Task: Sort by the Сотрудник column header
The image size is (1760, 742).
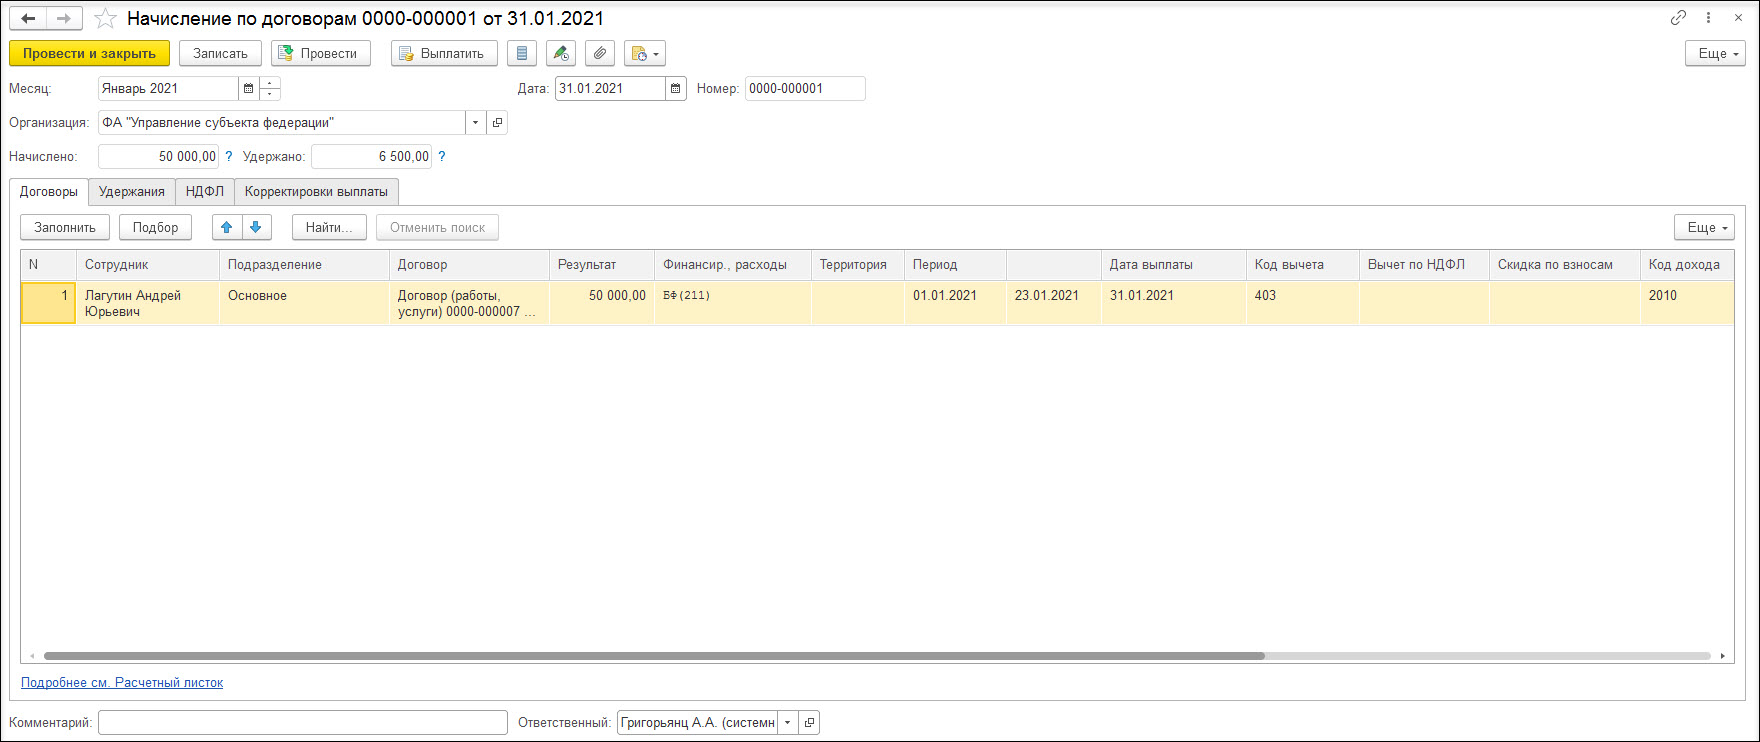Action: coord(148,265)
